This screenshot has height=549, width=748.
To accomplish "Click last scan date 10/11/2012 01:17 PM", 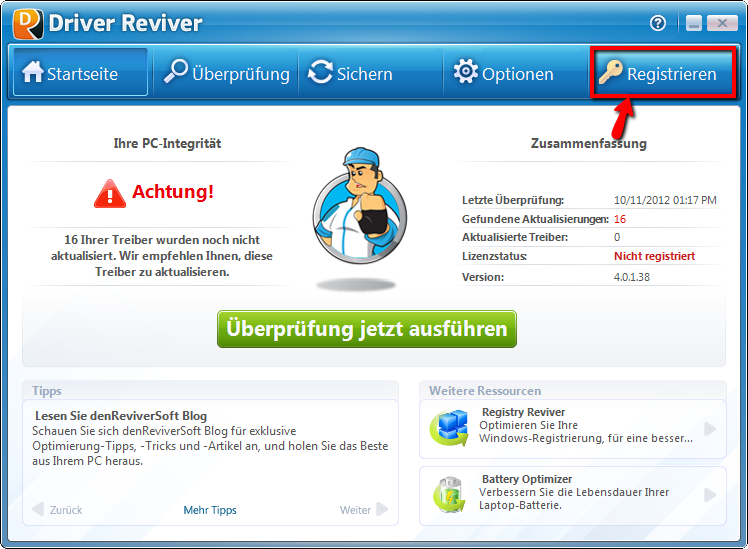I will [x=665, y=200].
